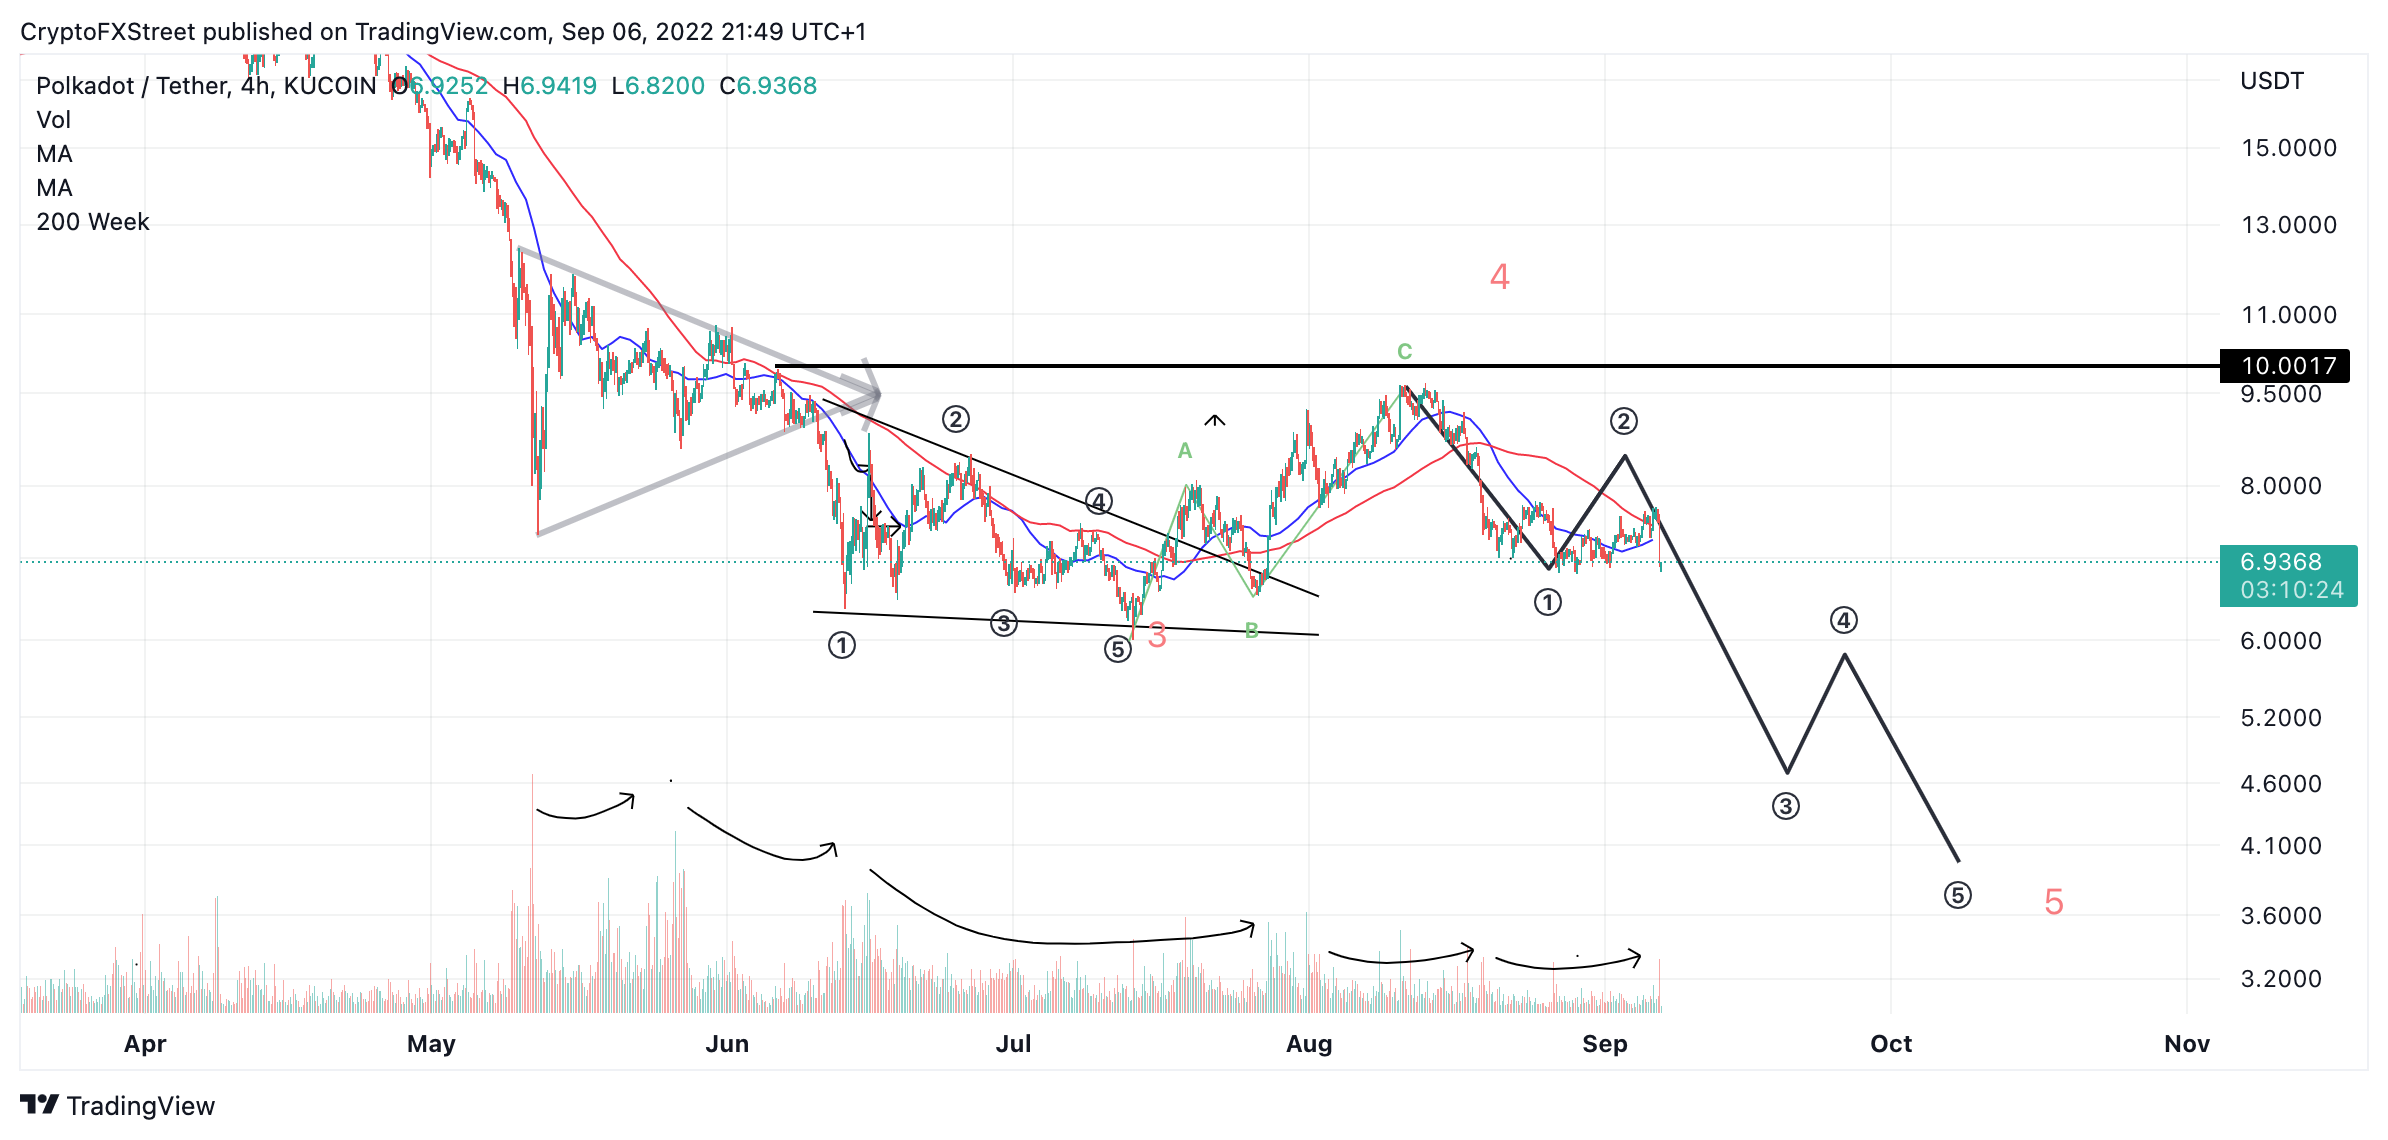Click the second MA indicator label
Screen dimensions: 2388x1140
55,188
